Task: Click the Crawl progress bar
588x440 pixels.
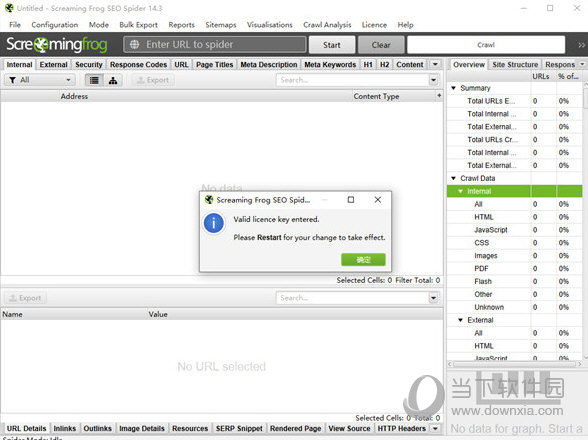Action: click(x=486, y=45)
